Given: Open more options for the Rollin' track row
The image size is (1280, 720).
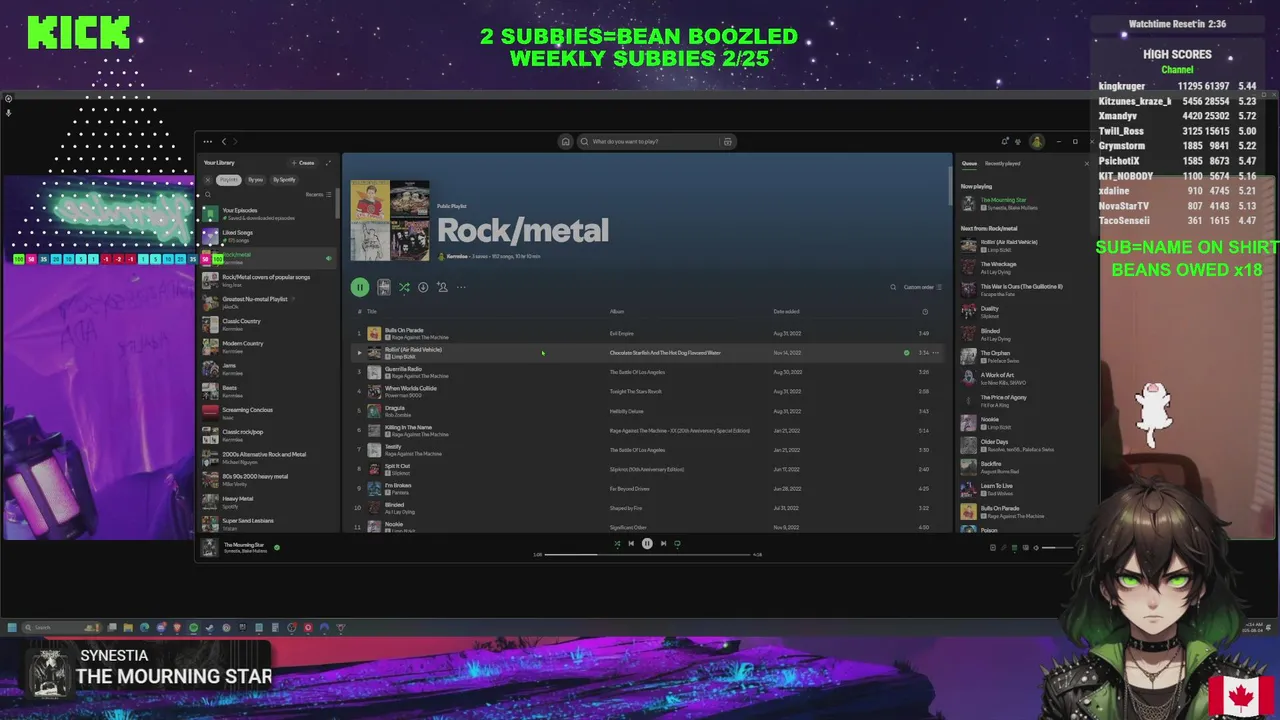Looking at the screenshot, I should coord(936,352).
